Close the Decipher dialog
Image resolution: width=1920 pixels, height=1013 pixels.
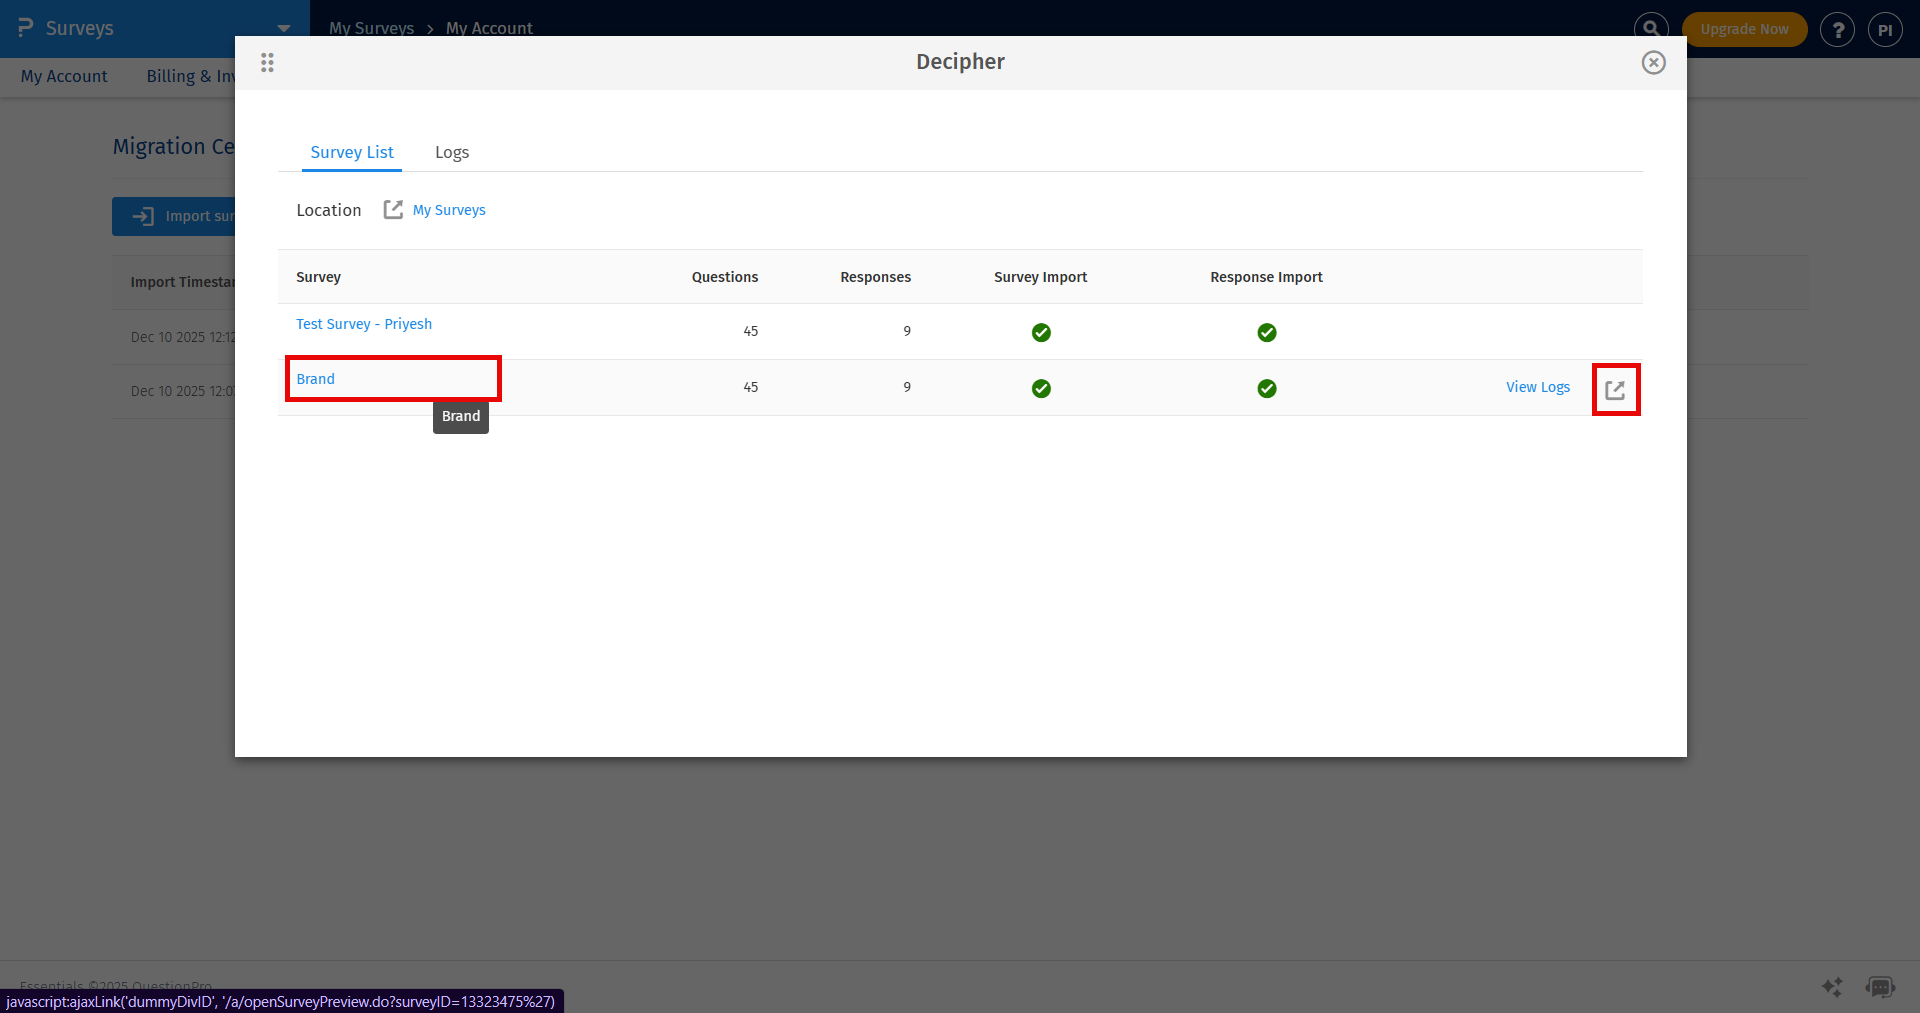tap(1654, 62)
